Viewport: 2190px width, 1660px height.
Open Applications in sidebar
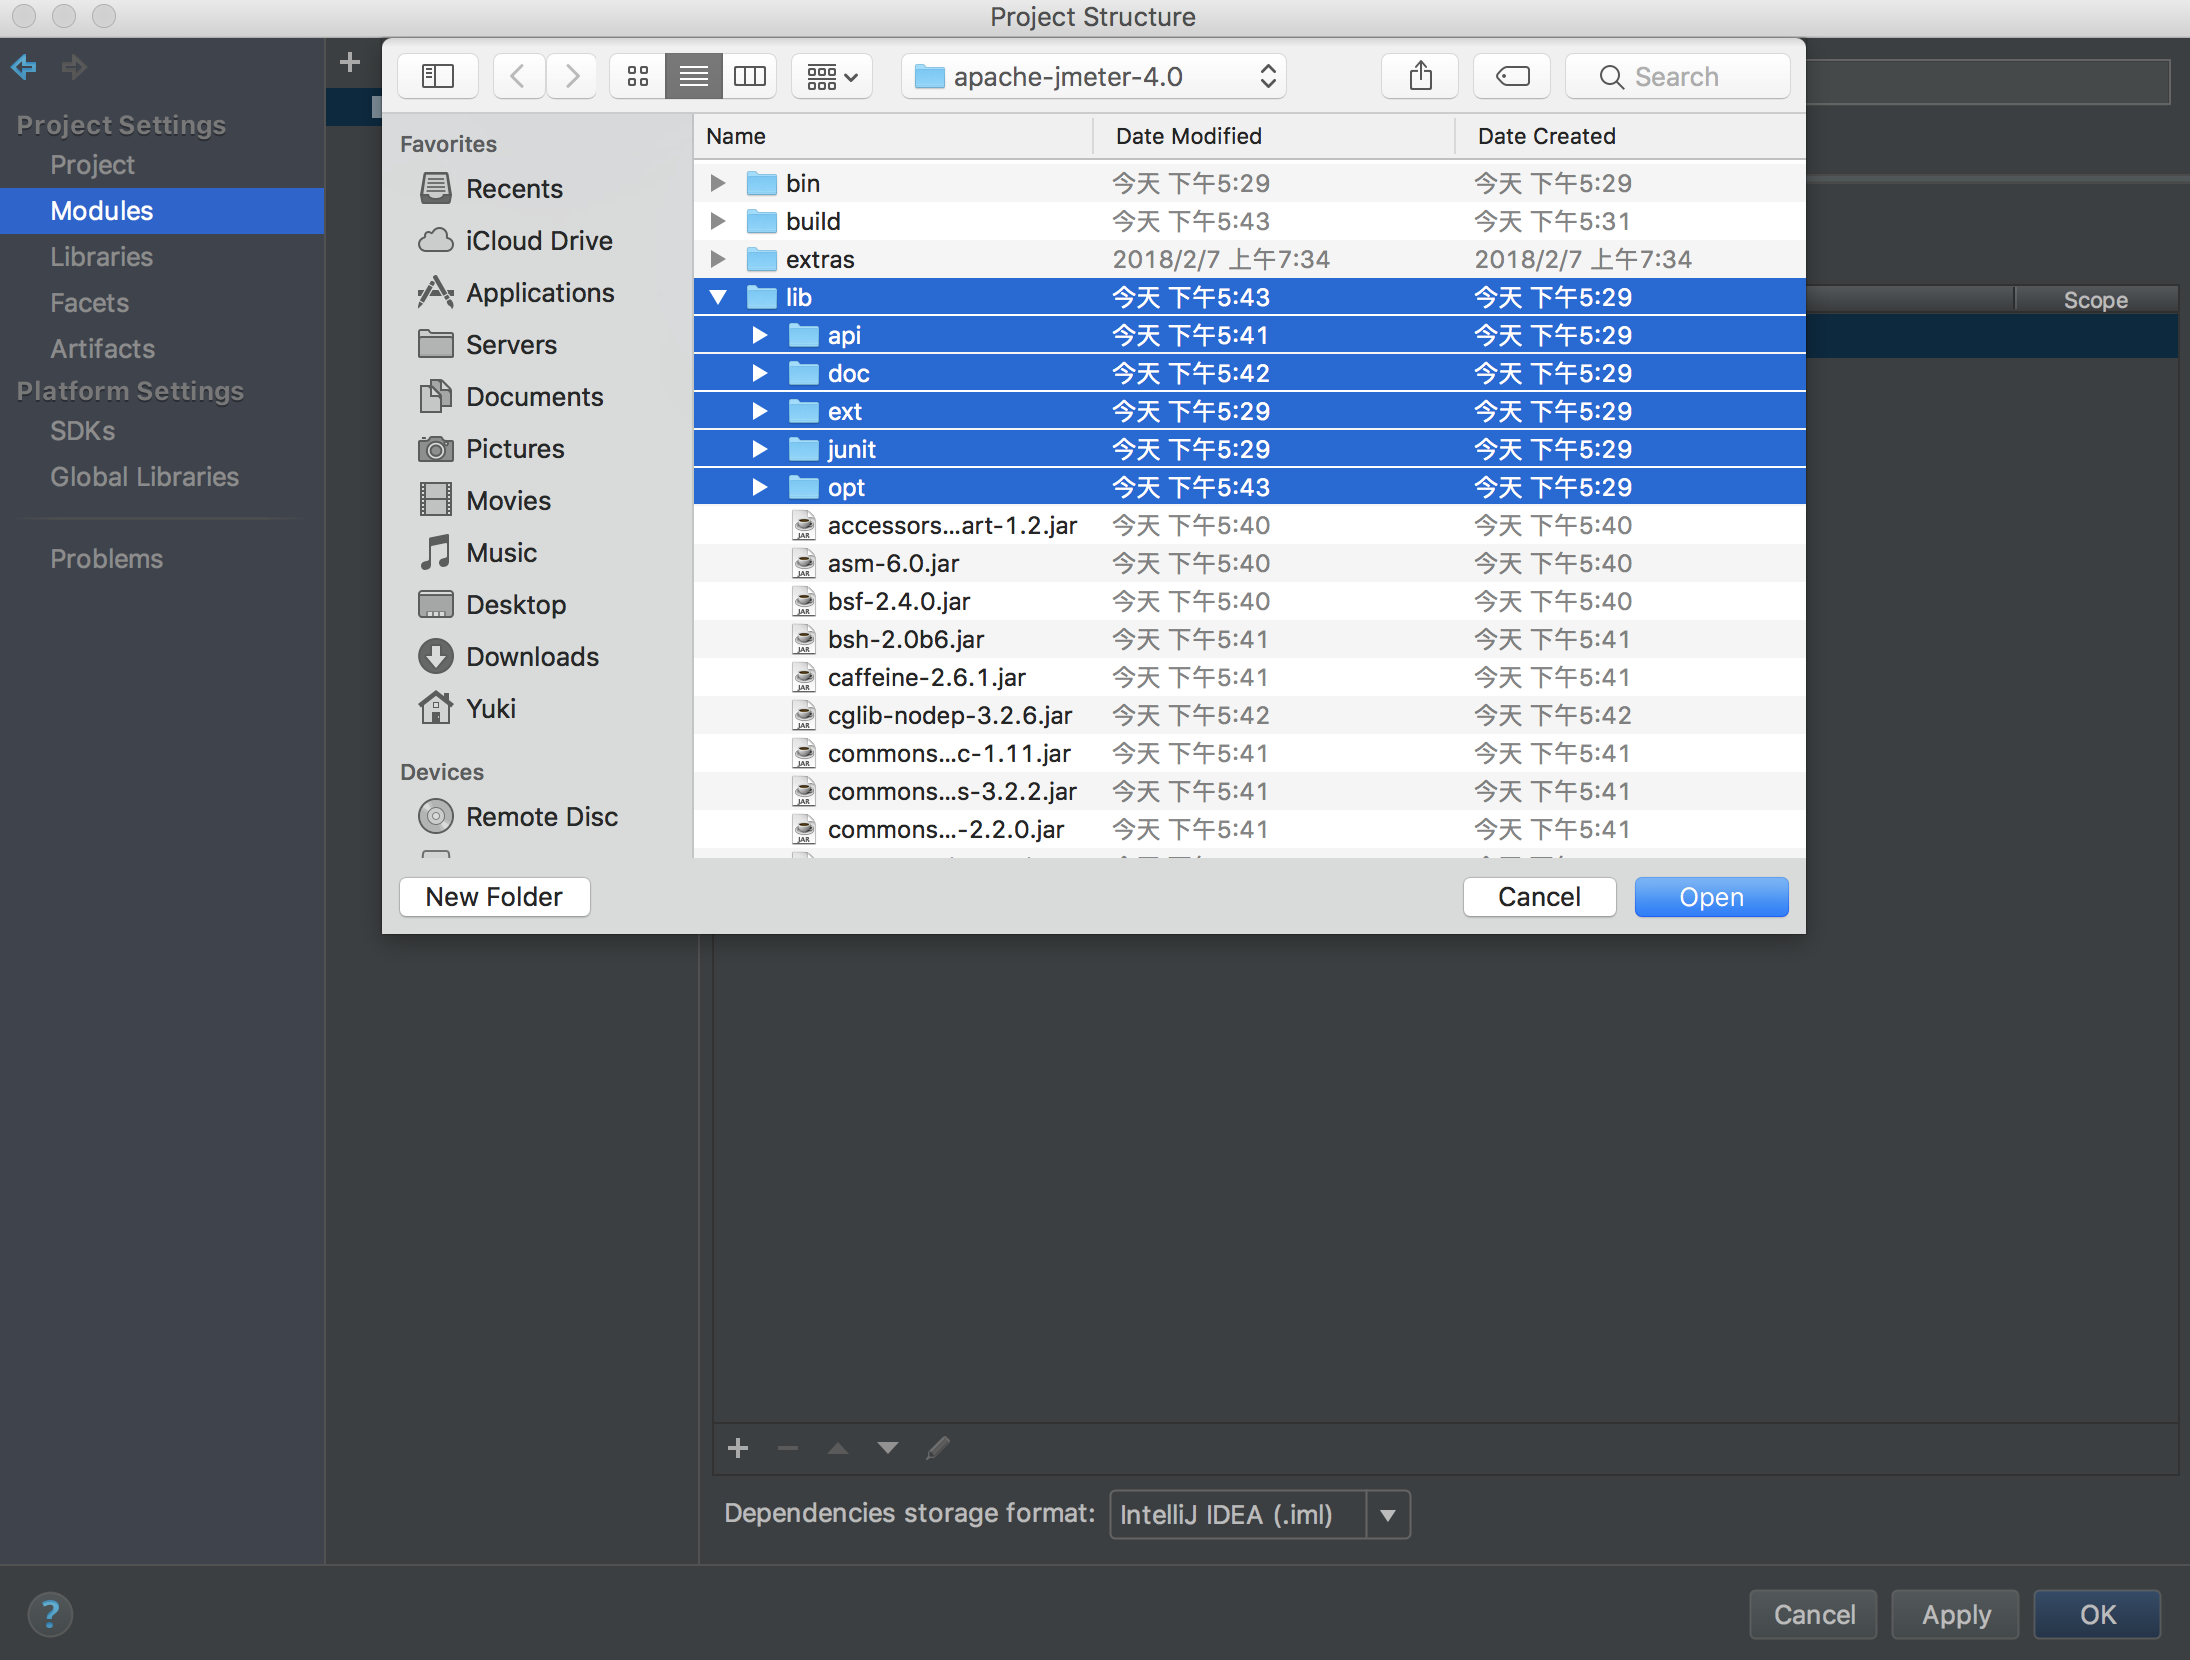click(x=516, y=292)
